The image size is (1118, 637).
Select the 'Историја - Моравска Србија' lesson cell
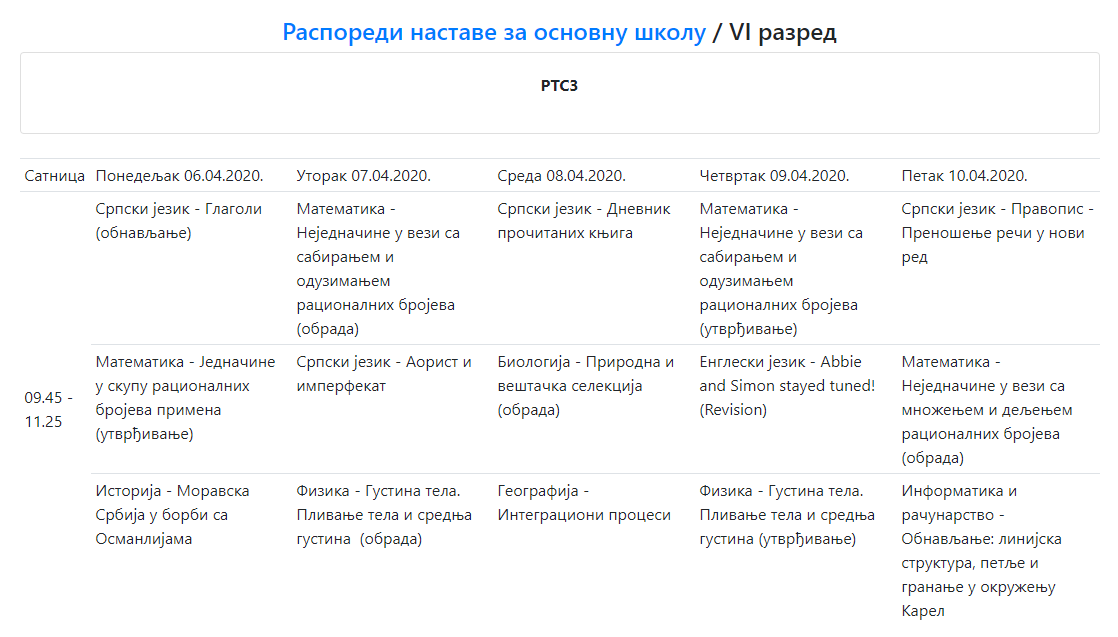[x=172, y=515]
